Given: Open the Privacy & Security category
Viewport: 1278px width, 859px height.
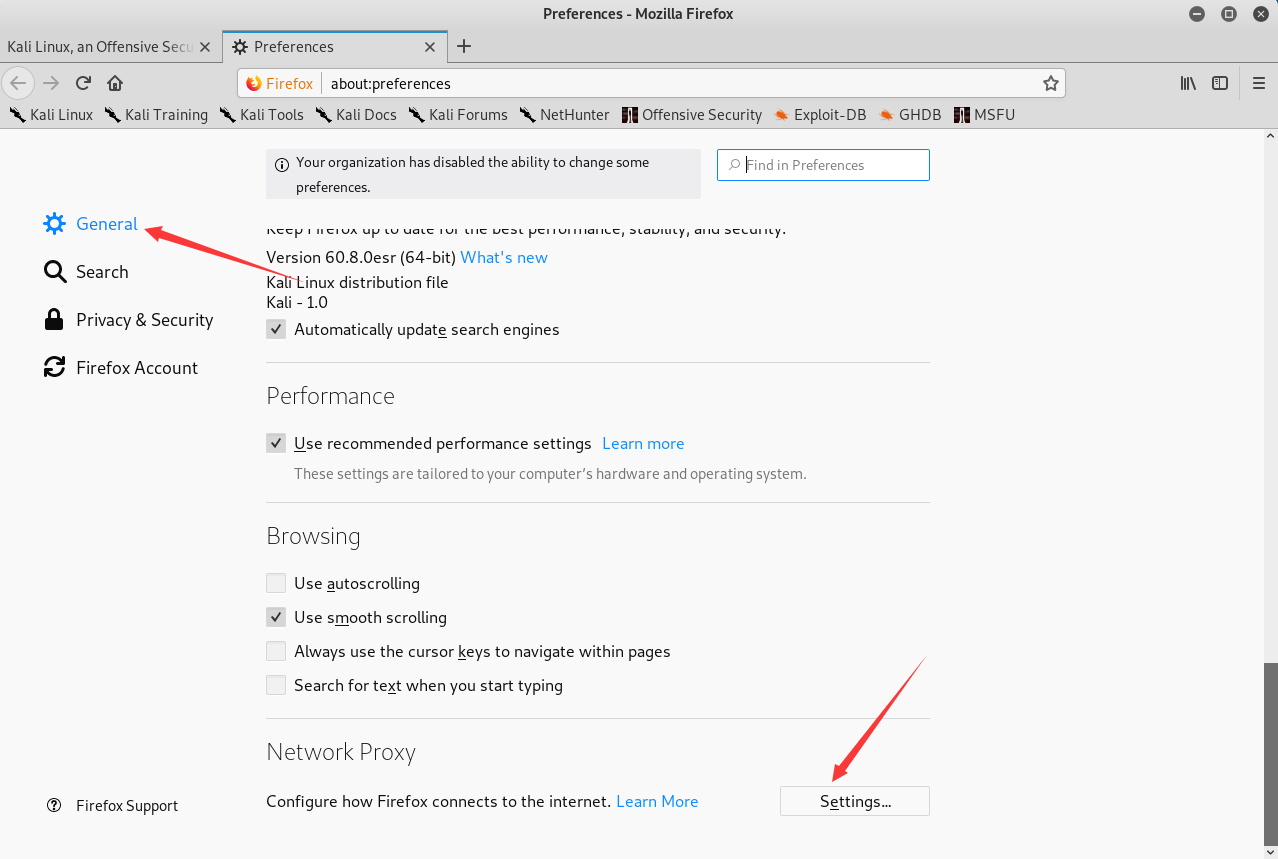Looking at the screenshot, I should (x=128, y=320).
